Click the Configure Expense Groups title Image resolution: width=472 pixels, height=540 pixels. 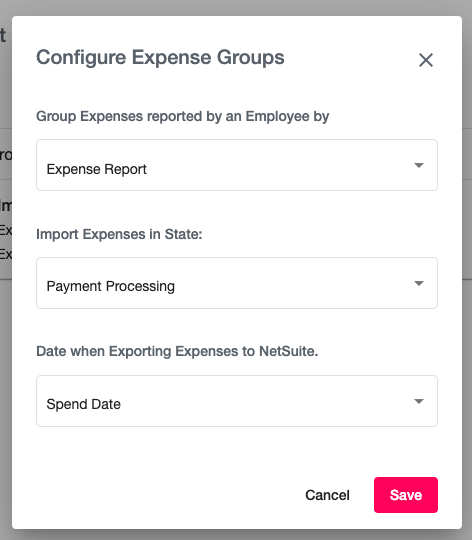(160, 57)
